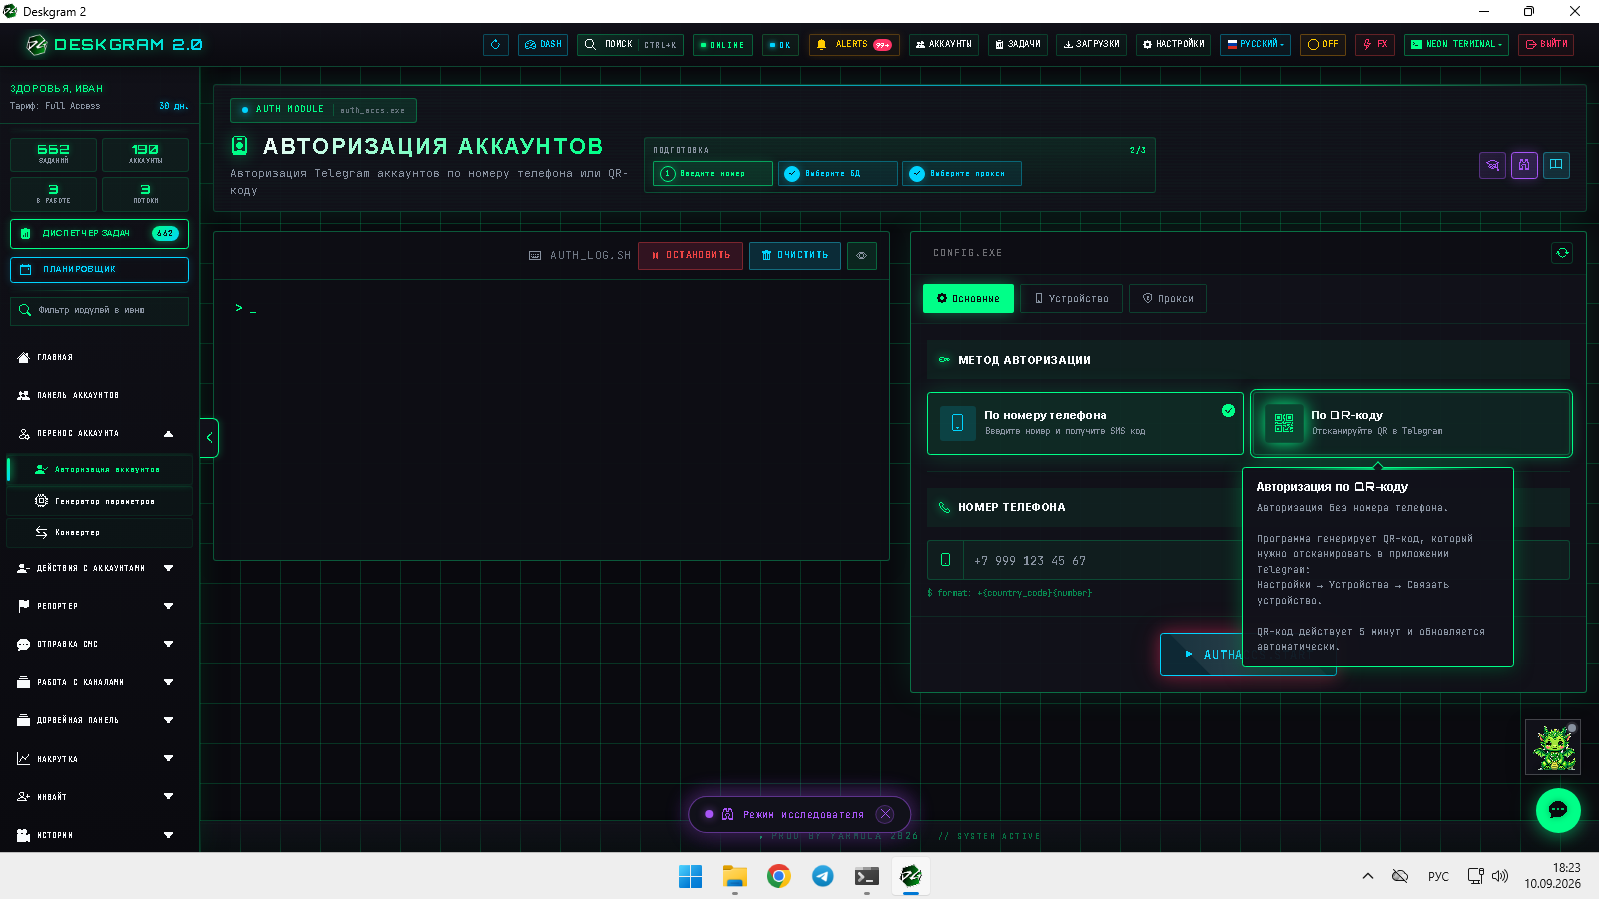Viewport: 1599px width, 899px height.
Task: Open the DASH dashboard
Action: 543,45
